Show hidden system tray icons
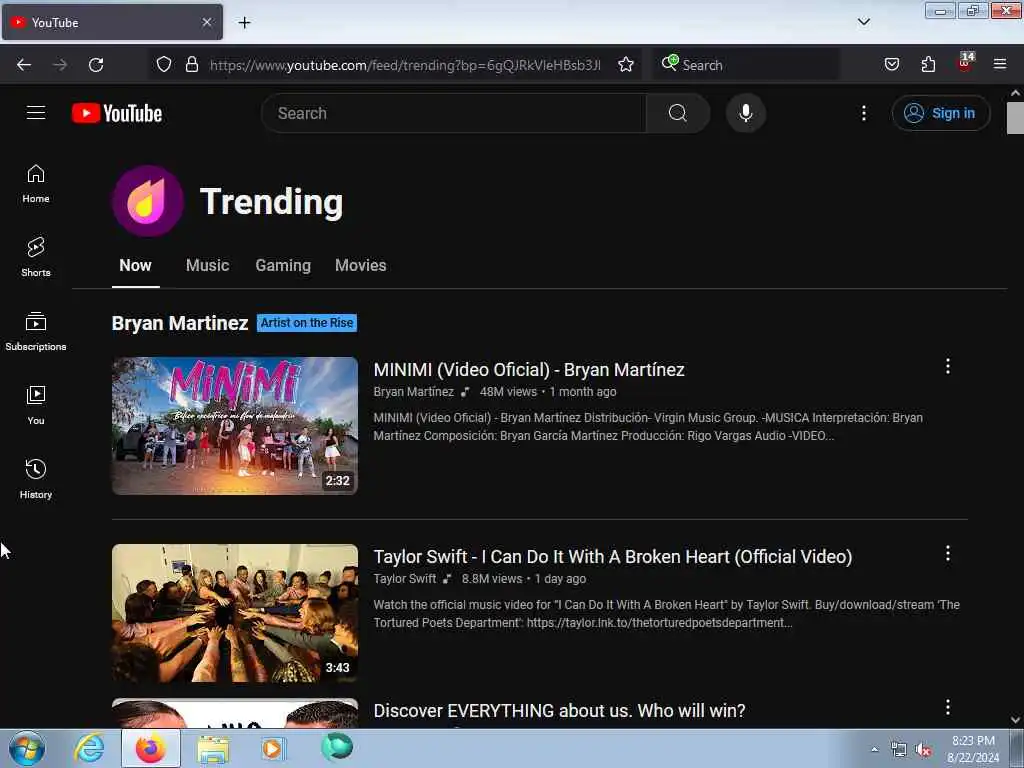Screen dimensions: 1024x768 pos(874,749)
